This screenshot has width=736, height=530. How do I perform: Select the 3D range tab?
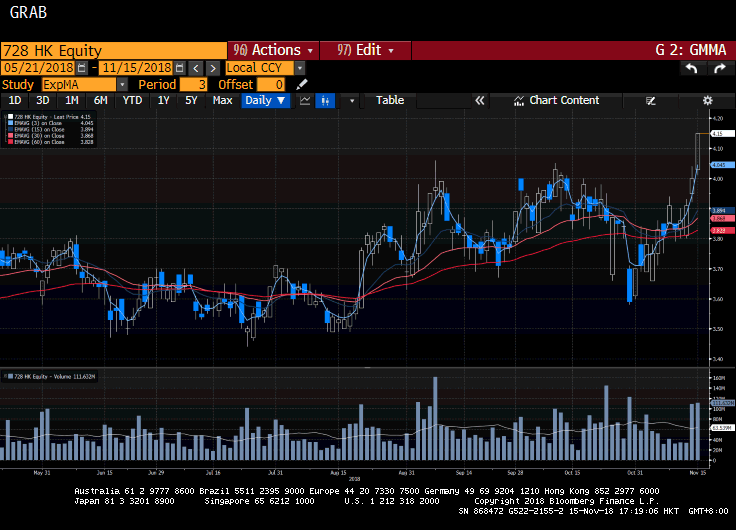(x=43, y=100)
